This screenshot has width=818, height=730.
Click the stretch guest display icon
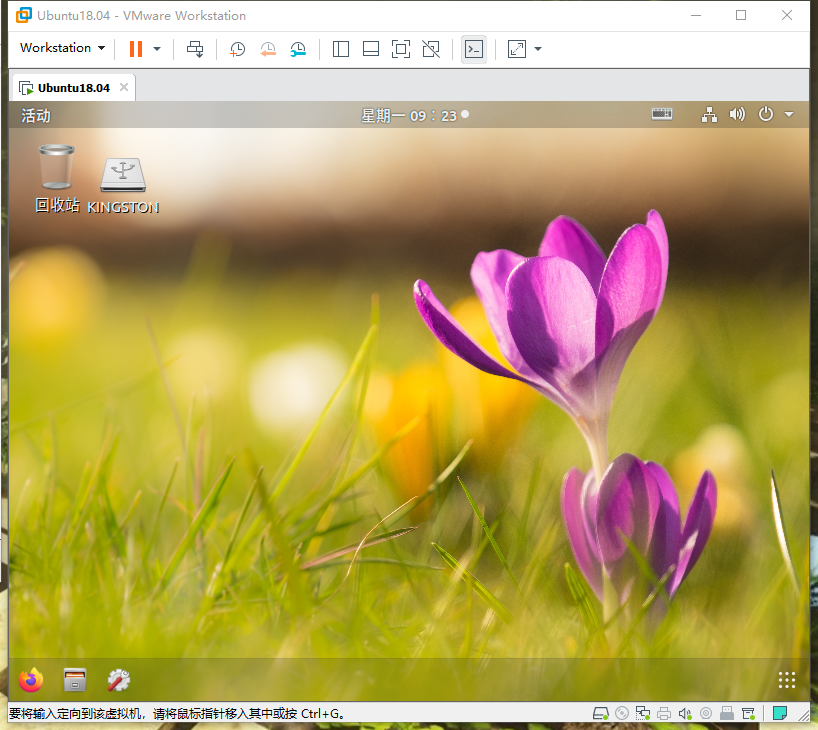516,49
